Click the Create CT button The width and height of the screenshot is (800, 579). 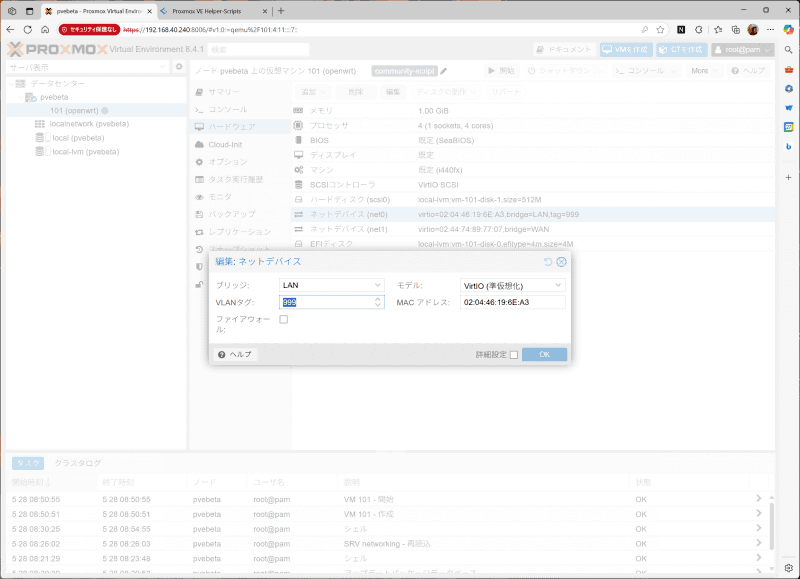pos(682,49)
